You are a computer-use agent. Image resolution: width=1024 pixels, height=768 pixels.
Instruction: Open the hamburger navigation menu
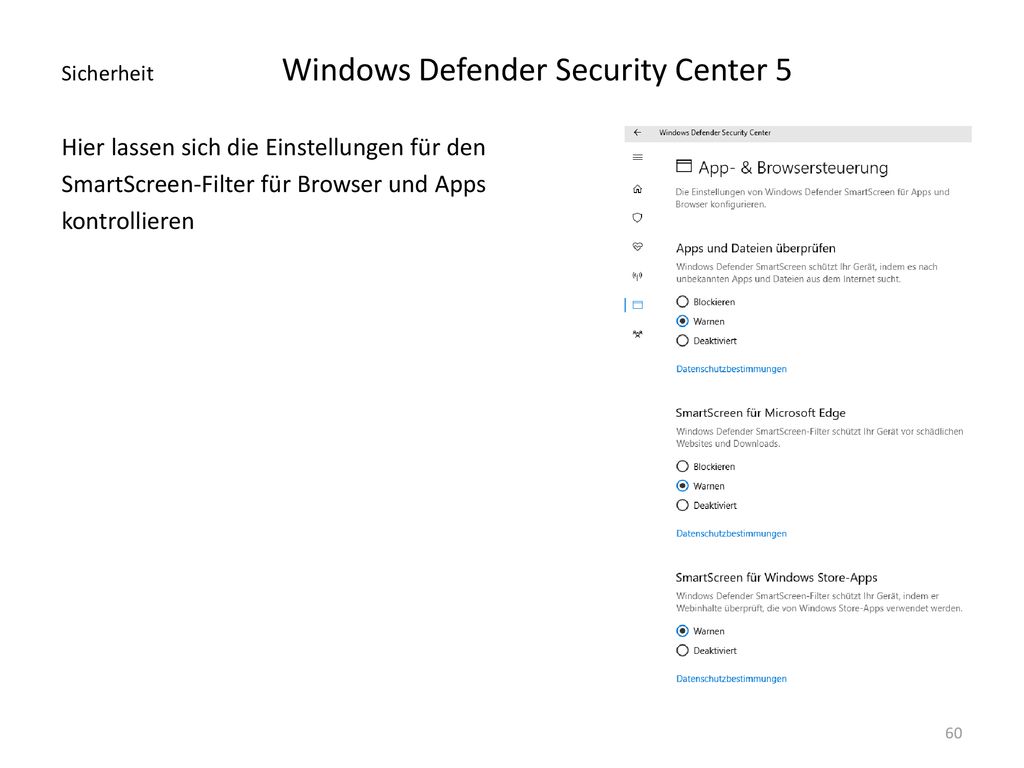[x=637, y=157]
